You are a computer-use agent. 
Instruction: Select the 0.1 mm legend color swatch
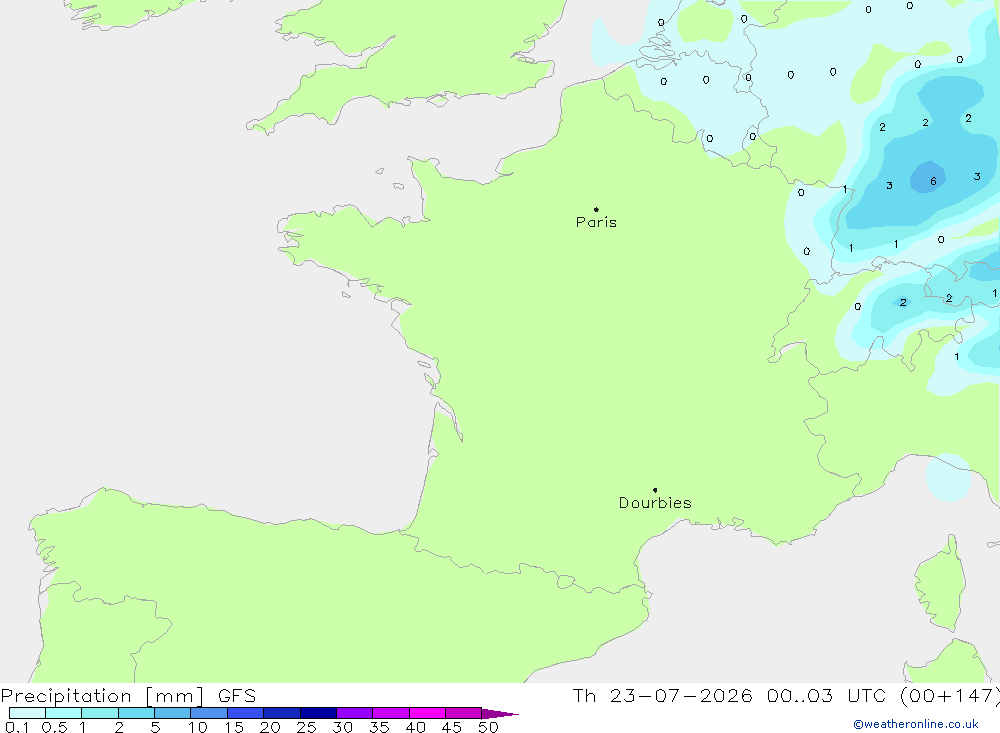27,713
